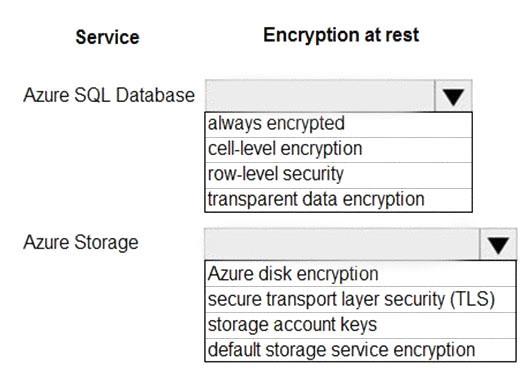This screenshot has width=523, height=372.
Task: Set Storage encryption to default storage service encryption
Action: pyautogui.click(x=361, y=350)
